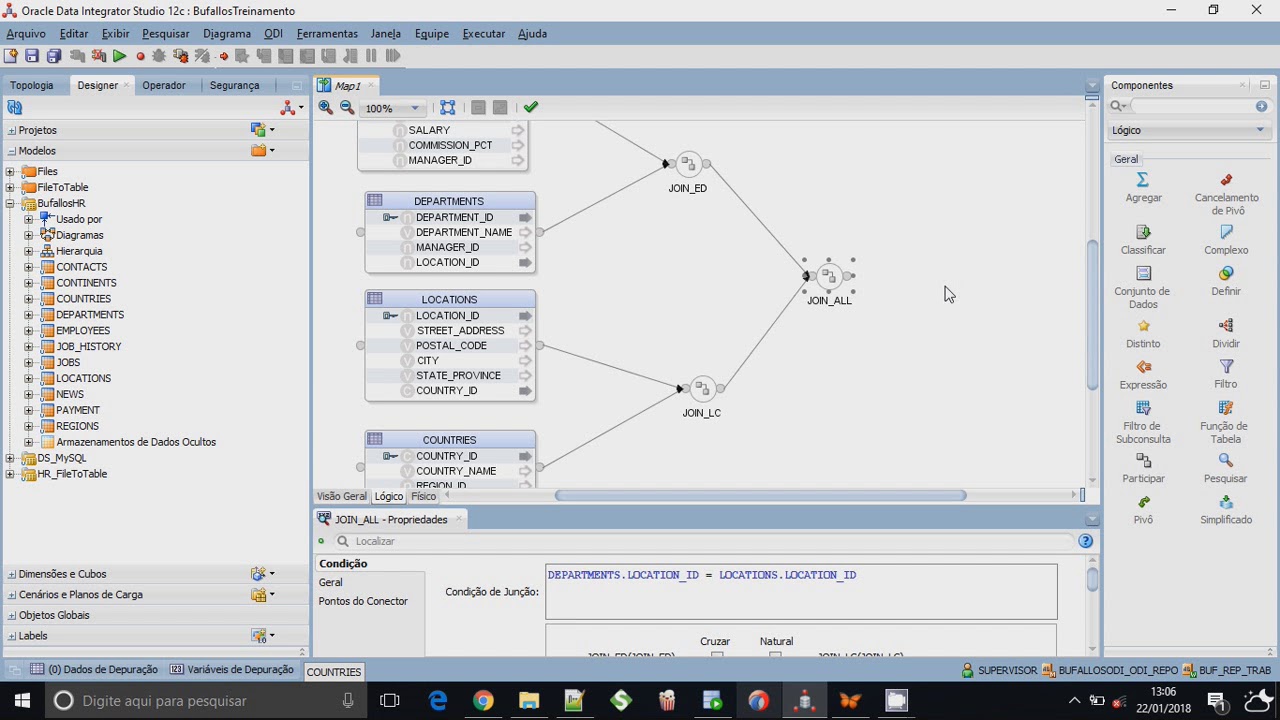
Task: Click the Windows taskbar search box
Action: (x=205, y=701)
